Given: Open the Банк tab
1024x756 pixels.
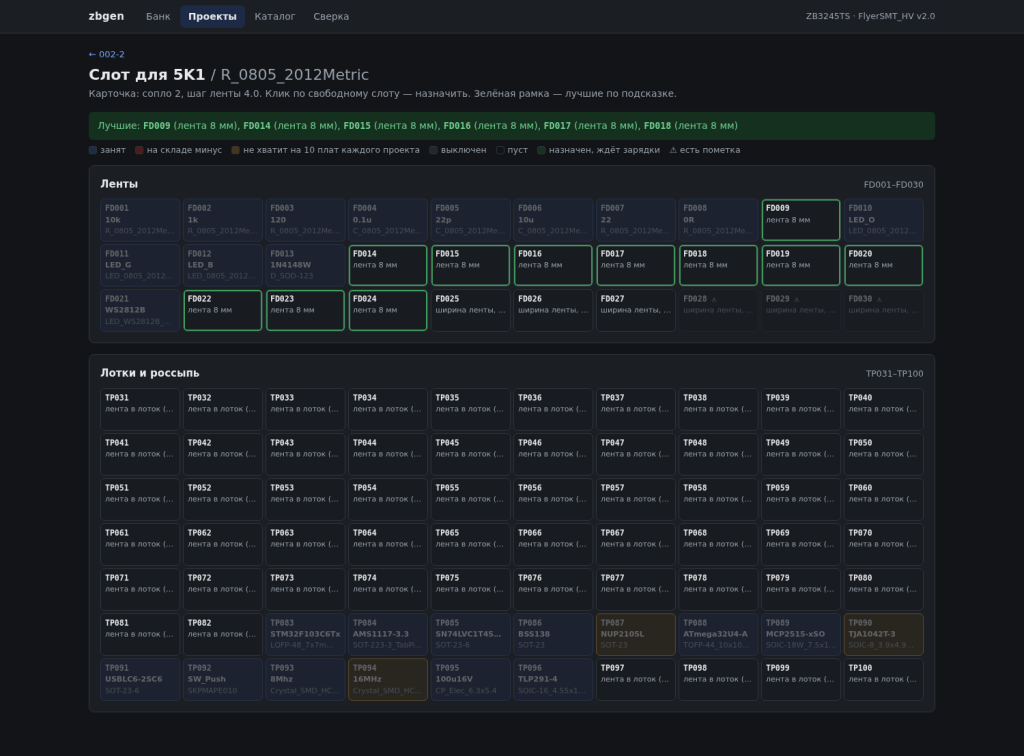Looking at the screenshot, I should coord(158,16).
